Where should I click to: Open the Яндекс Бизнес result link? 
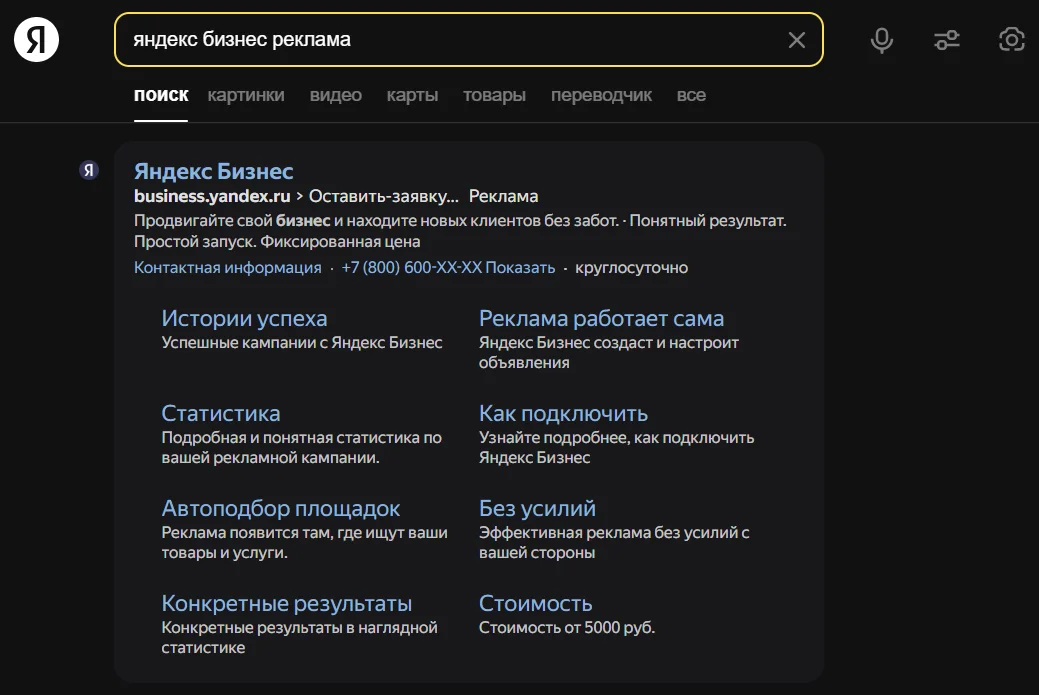tap(214, 170)
